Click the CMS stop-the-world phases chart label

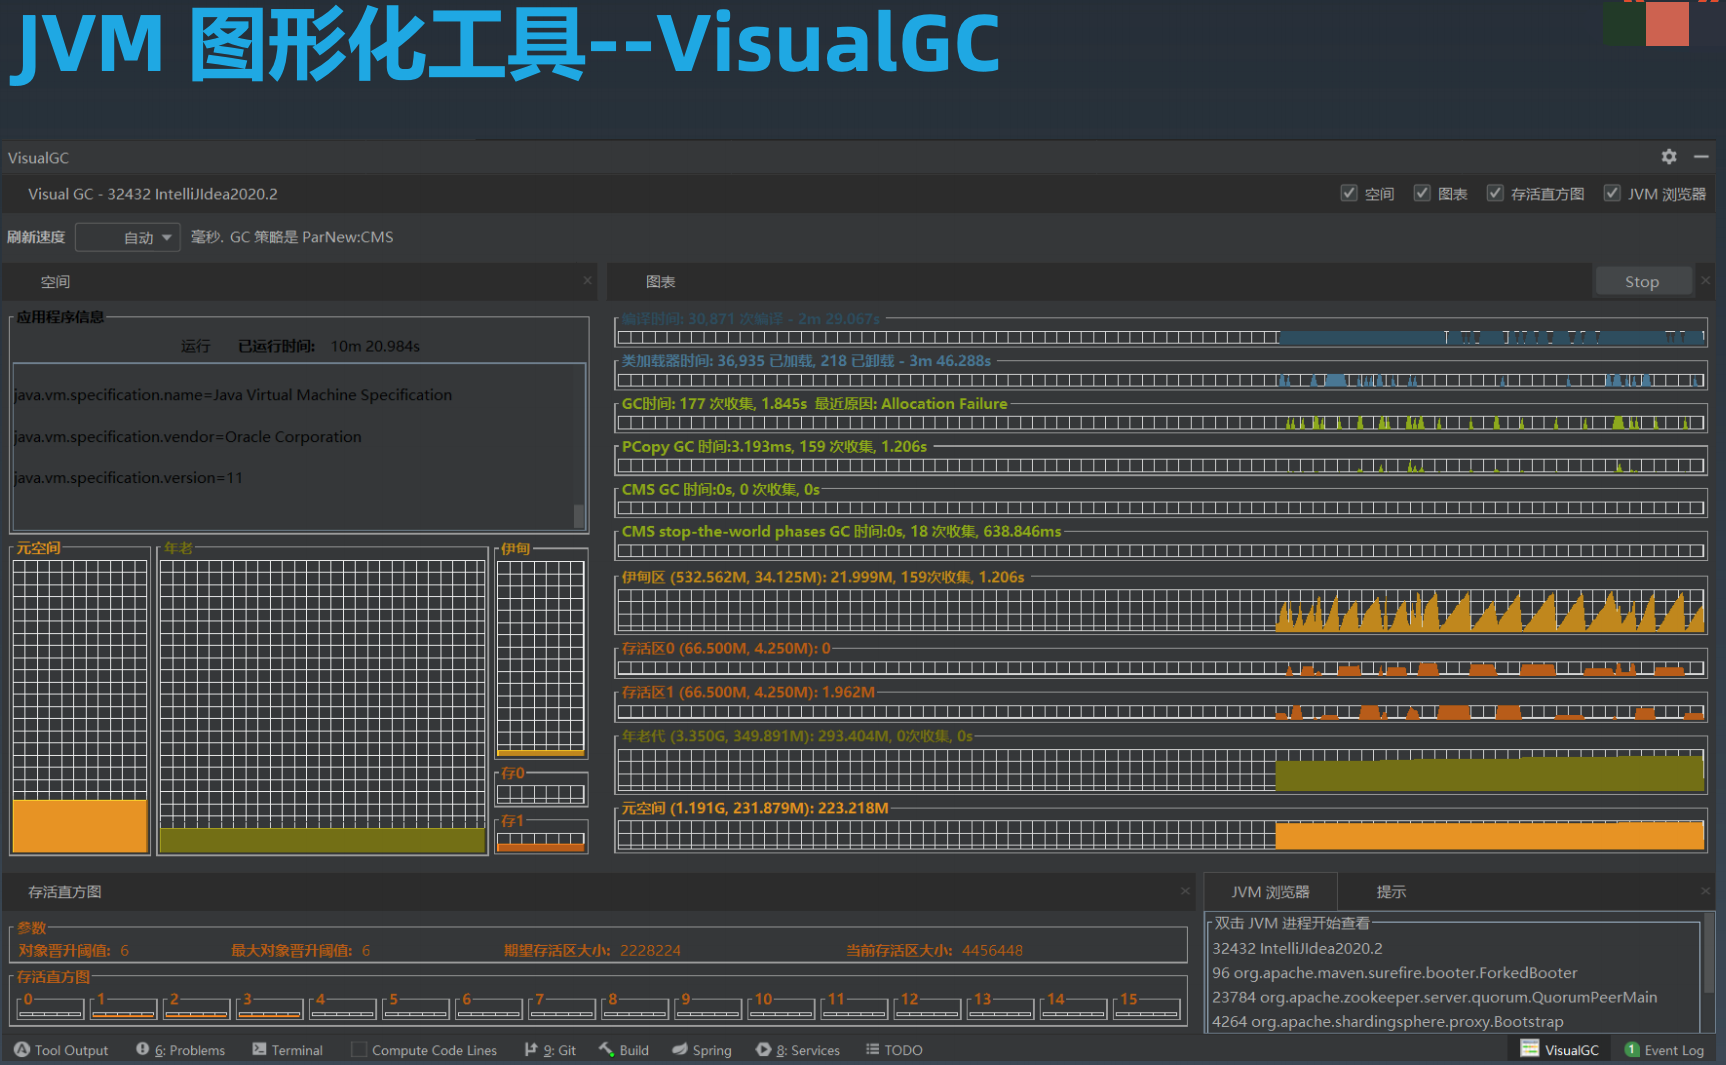pyautogui.click(x=841, y=532)
